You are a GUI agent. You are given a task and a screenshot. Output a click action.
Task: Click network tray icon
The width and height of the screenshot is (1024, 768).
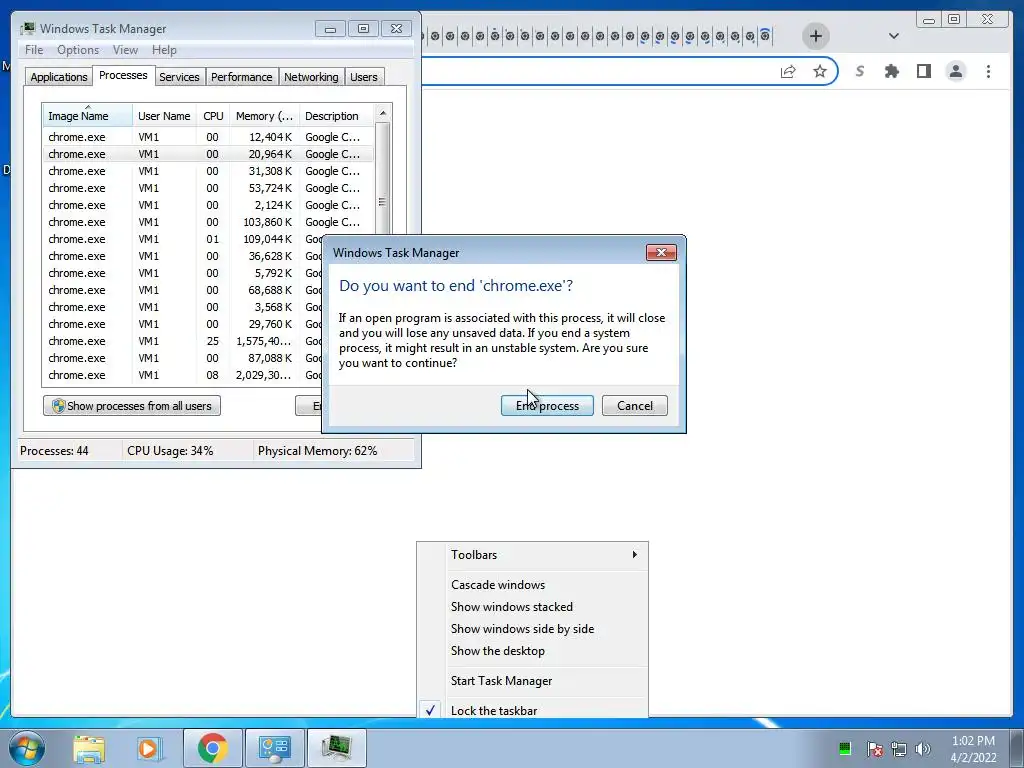click(899, 748)
